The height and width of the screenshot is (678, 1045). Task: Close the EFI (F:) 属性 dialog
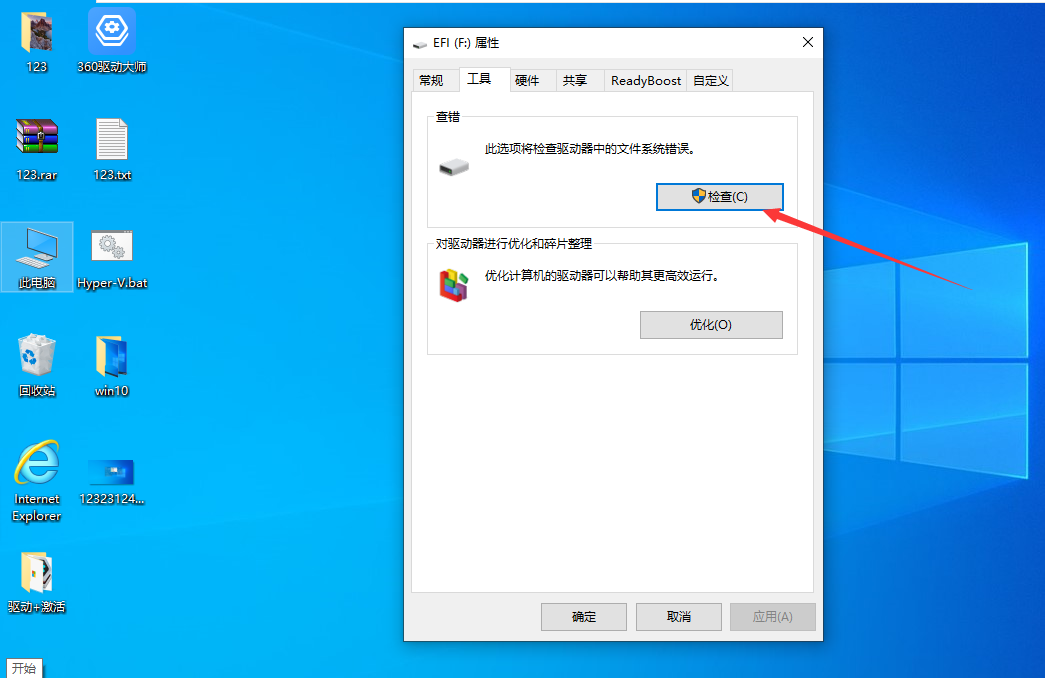tap(808, 42)
